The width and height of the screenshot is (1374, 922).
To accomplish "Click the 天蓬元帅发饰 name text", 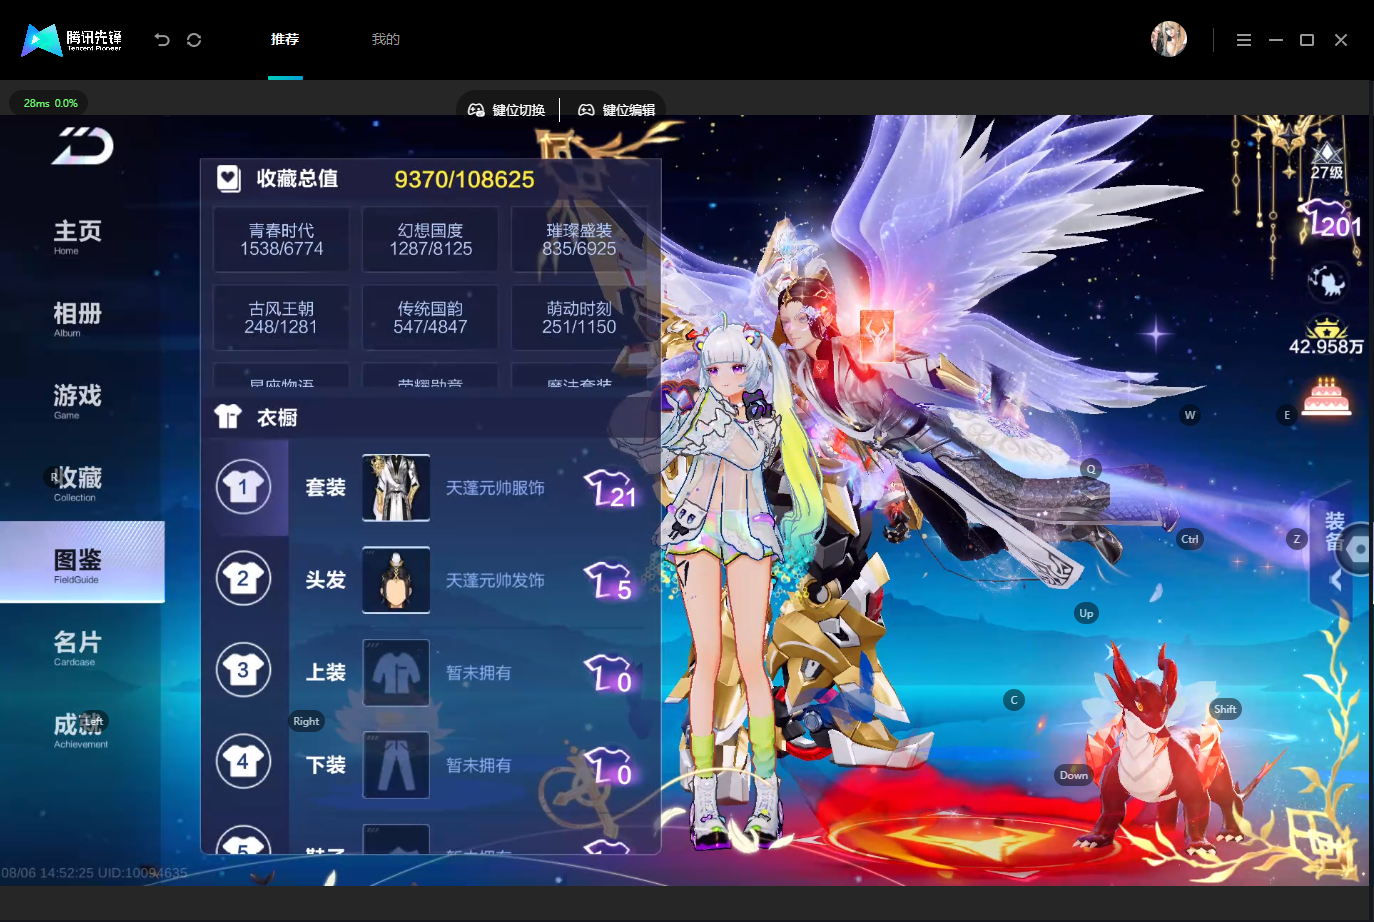I will (495, 581).
